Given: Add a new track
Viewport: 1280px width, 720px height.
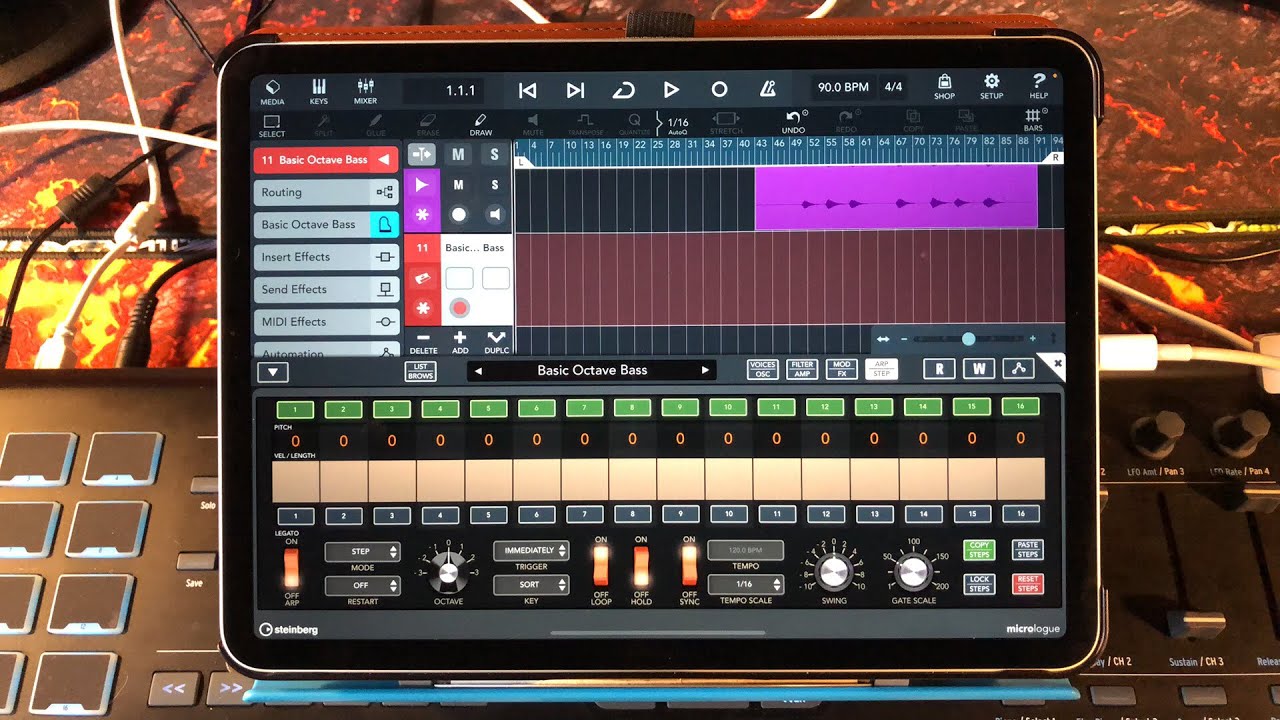Looking at the screenshot, I should click(x=460, y=342).
